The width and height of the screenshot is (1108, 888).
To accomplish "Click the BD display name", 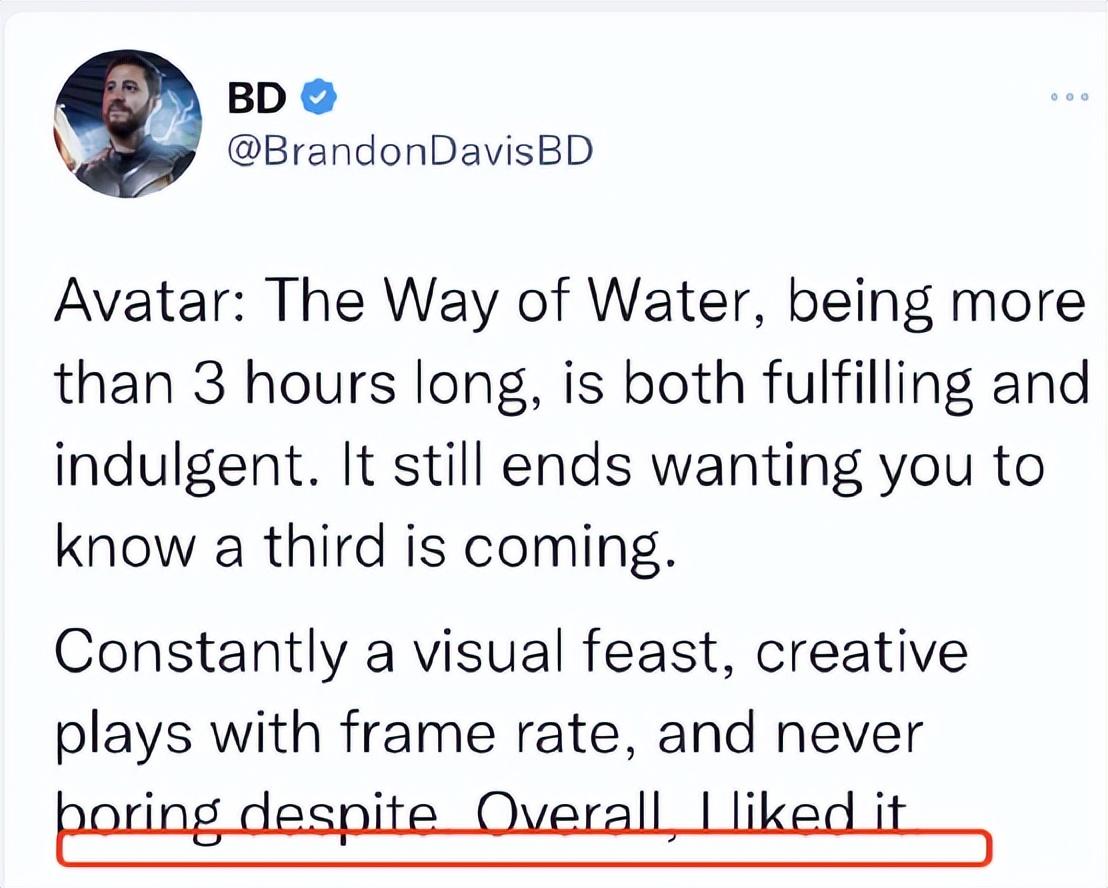I will [x=257, y=97].
